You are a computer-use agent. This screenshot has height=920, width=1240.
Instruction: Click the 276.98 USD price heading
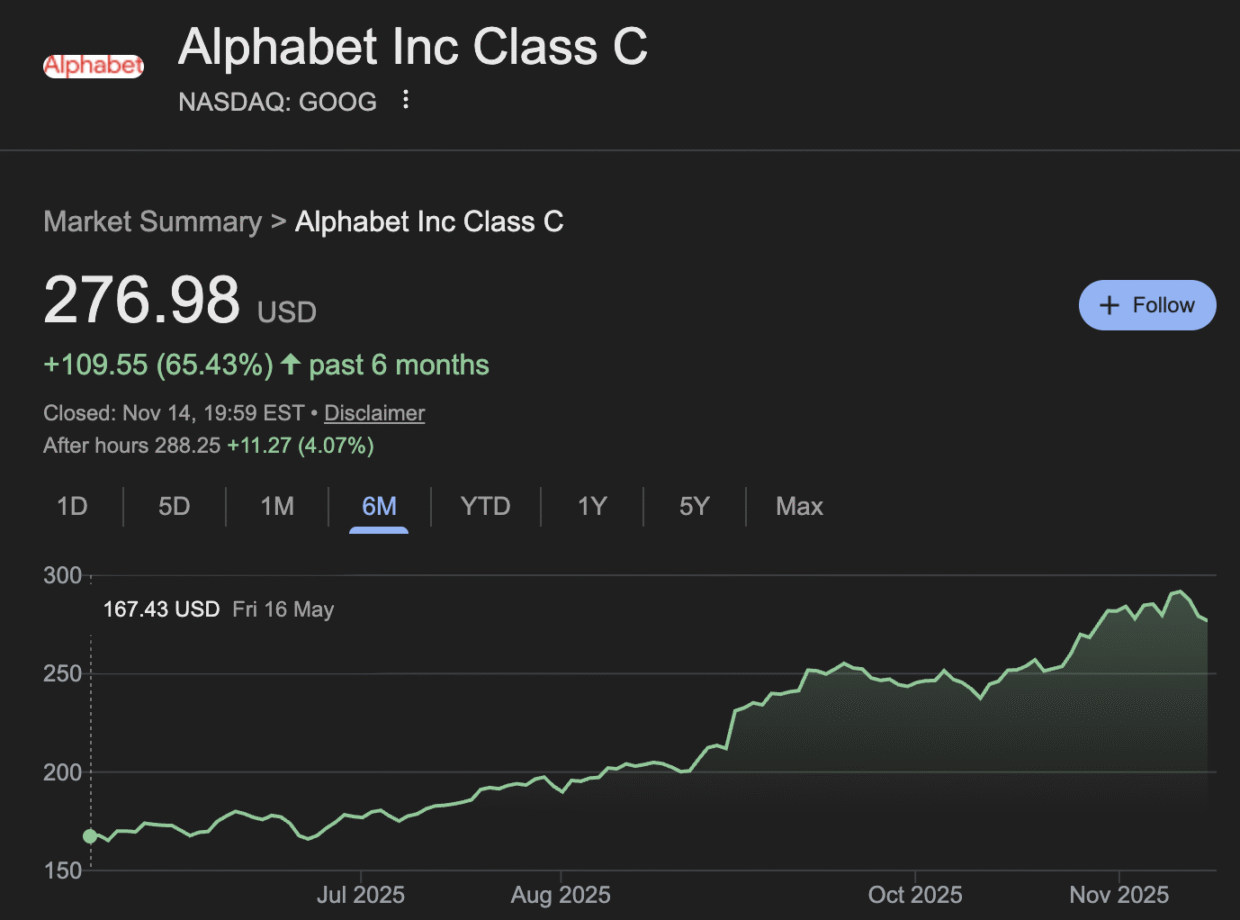pos(141,300)
